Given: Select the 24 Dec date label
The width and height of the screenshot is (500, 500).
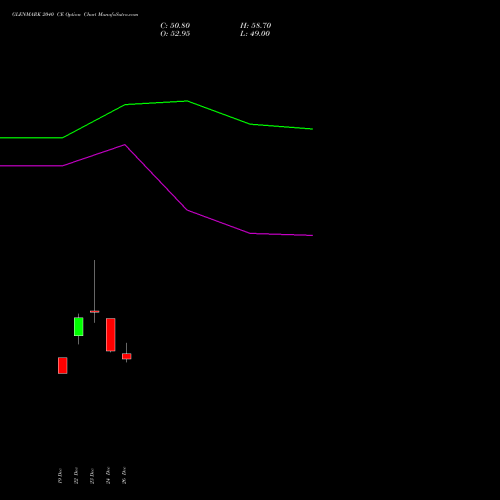Looking at the screenshot, I should (x=108, y=476).
